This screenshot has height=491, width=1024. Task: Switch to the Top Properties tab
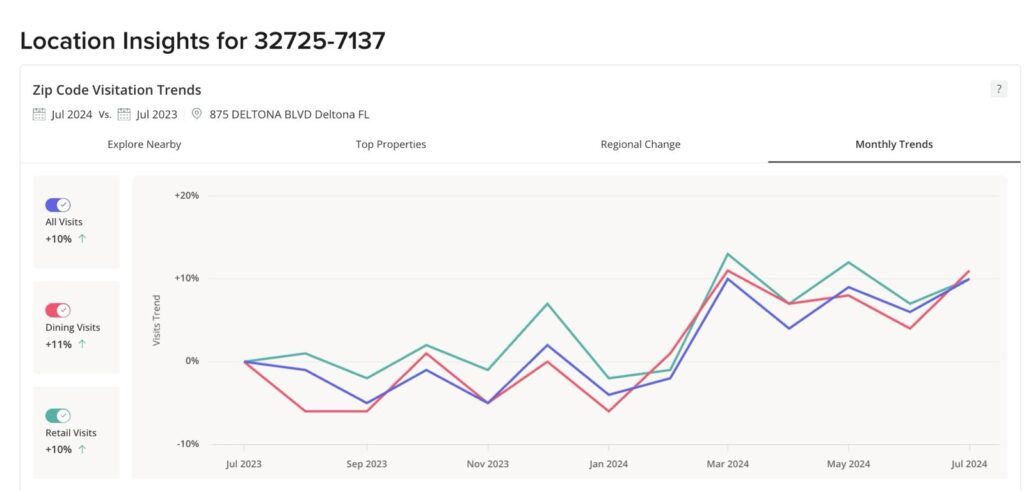[391, 144]
